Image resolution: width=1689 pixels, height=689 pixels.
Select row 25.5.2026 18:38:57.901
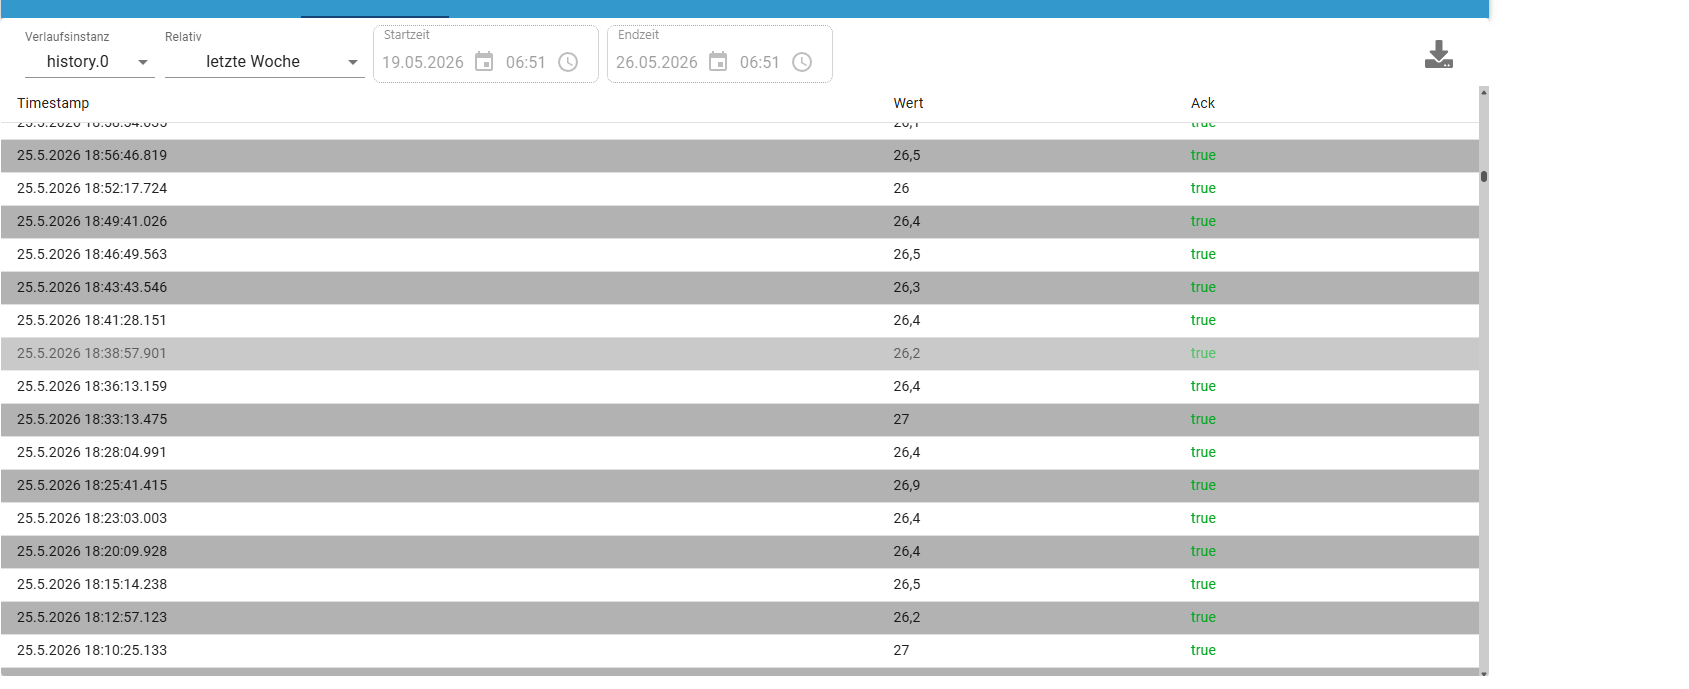coord(740,353)
